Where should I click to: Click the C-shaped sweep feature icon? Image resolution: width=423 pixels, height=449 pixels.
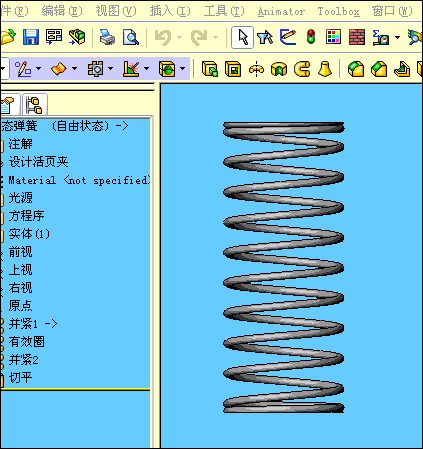[302, 69]
